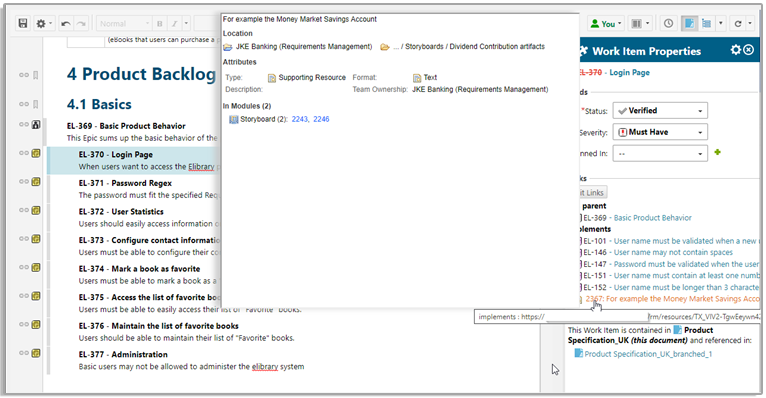Image resolution: width=766 pixels, height=398 pixels.
Task: Select the EL-377 - Administration work item
Action: click(123, 355)
